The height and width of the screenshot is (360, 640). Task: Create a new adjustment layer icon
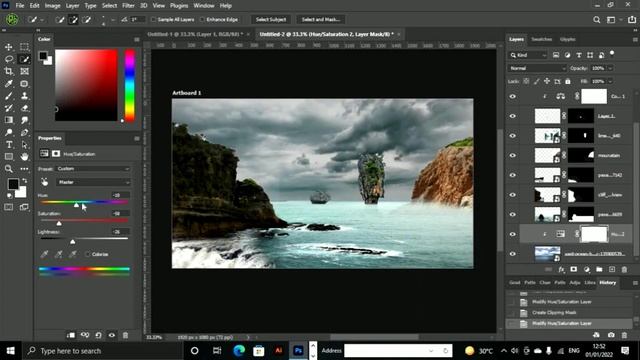tap(587, 269)
